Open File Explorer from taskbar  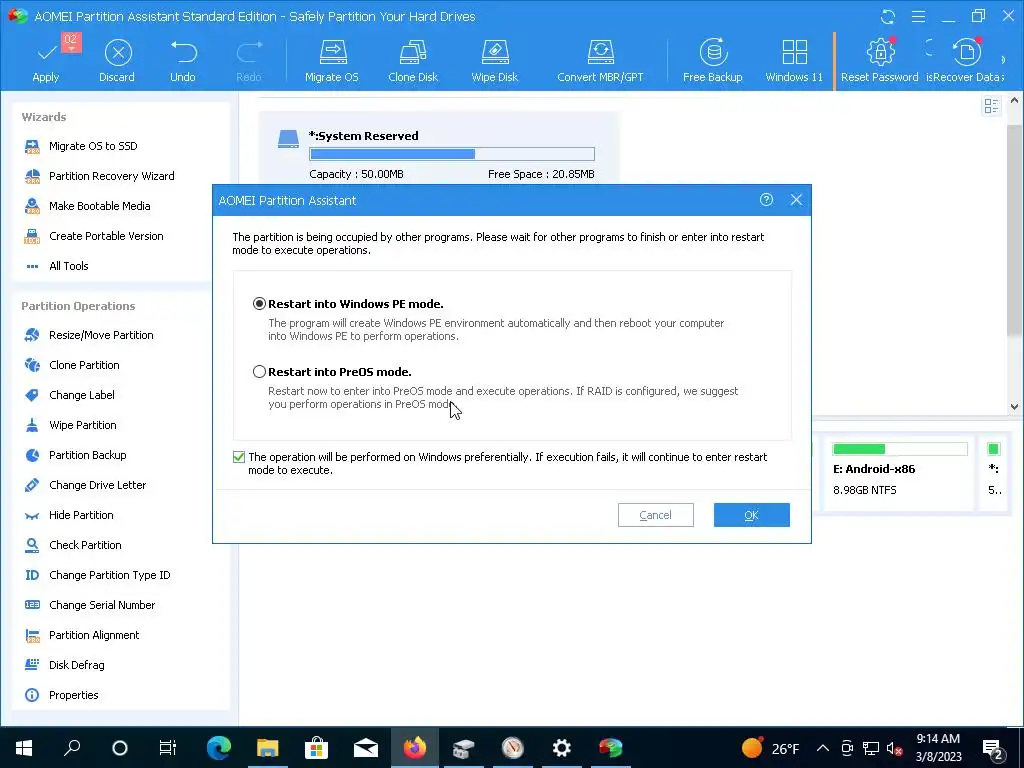pos(268,748)
